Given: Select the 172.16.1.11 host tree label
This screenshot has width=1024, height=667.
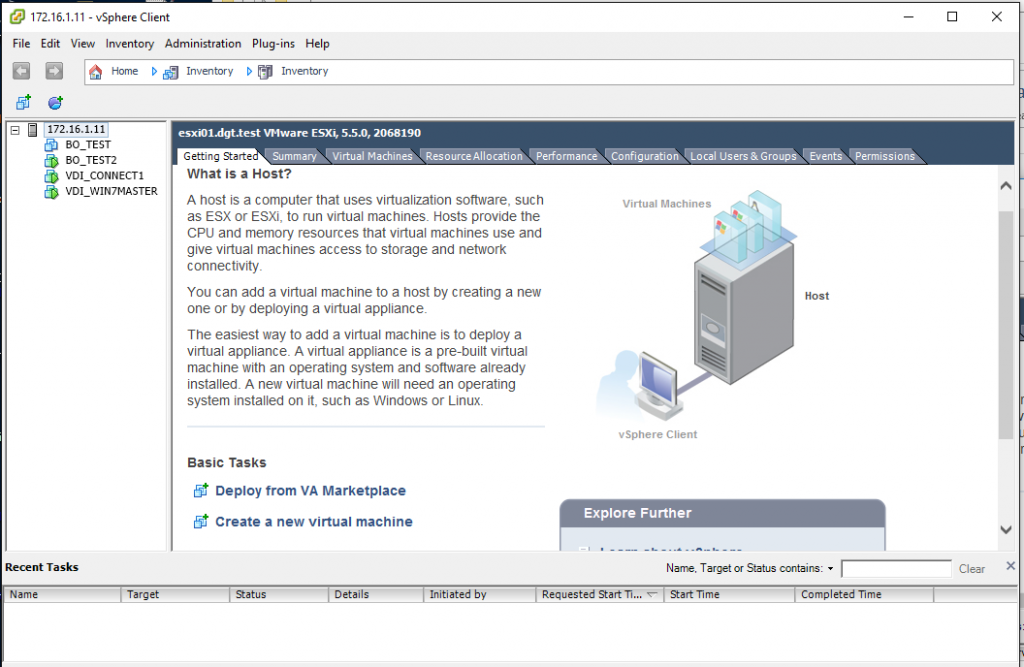Looking at the screenshot, I should tap(76, 129).
